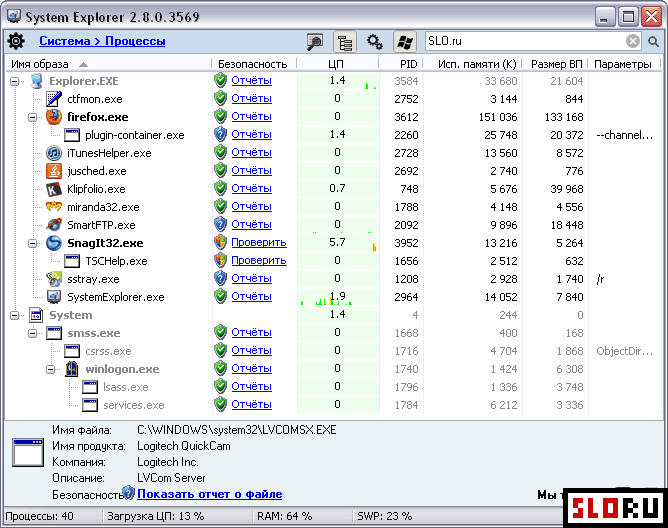Toggle the Windows flag toolbar button

(x=404, y=42)
